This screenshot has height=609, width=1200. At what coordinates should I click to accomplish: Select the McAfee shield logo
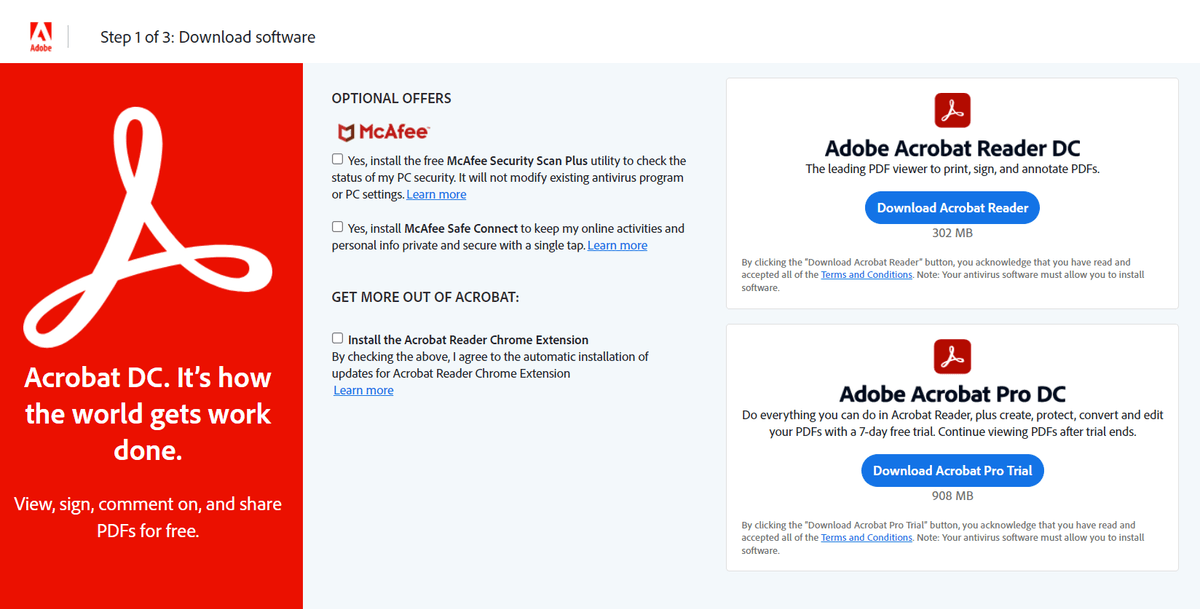point(346,131)
